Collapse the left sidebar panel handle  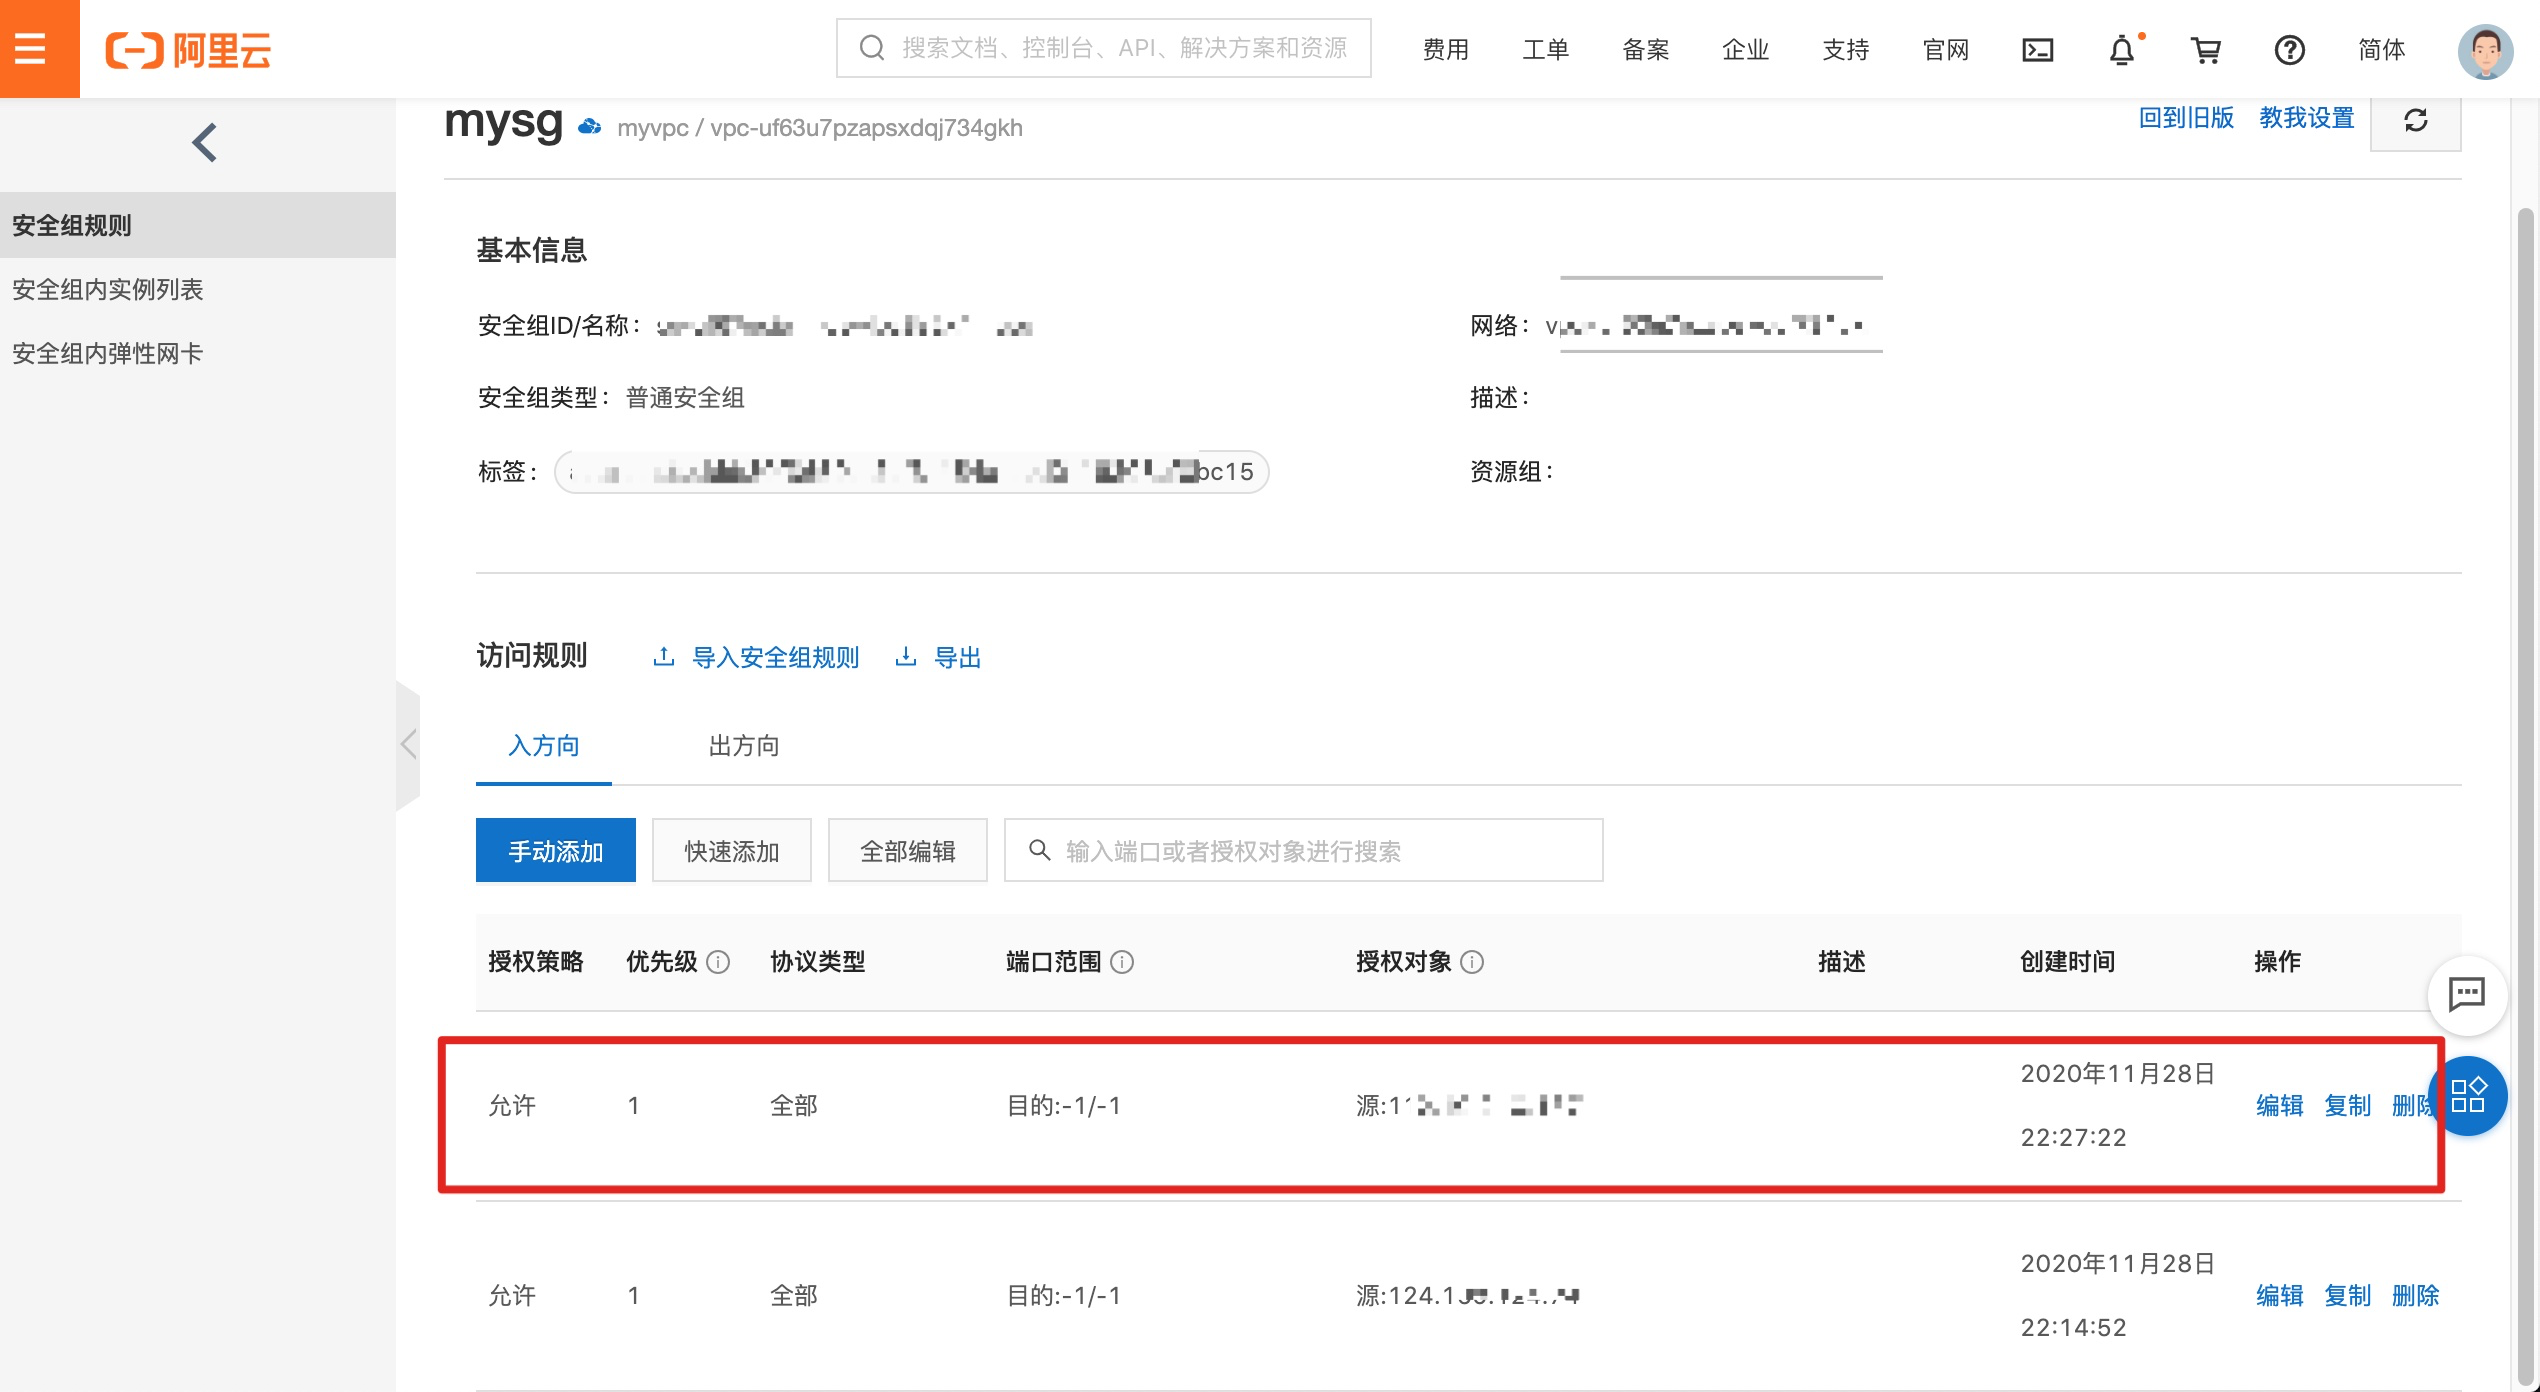(x=408, y=744)
